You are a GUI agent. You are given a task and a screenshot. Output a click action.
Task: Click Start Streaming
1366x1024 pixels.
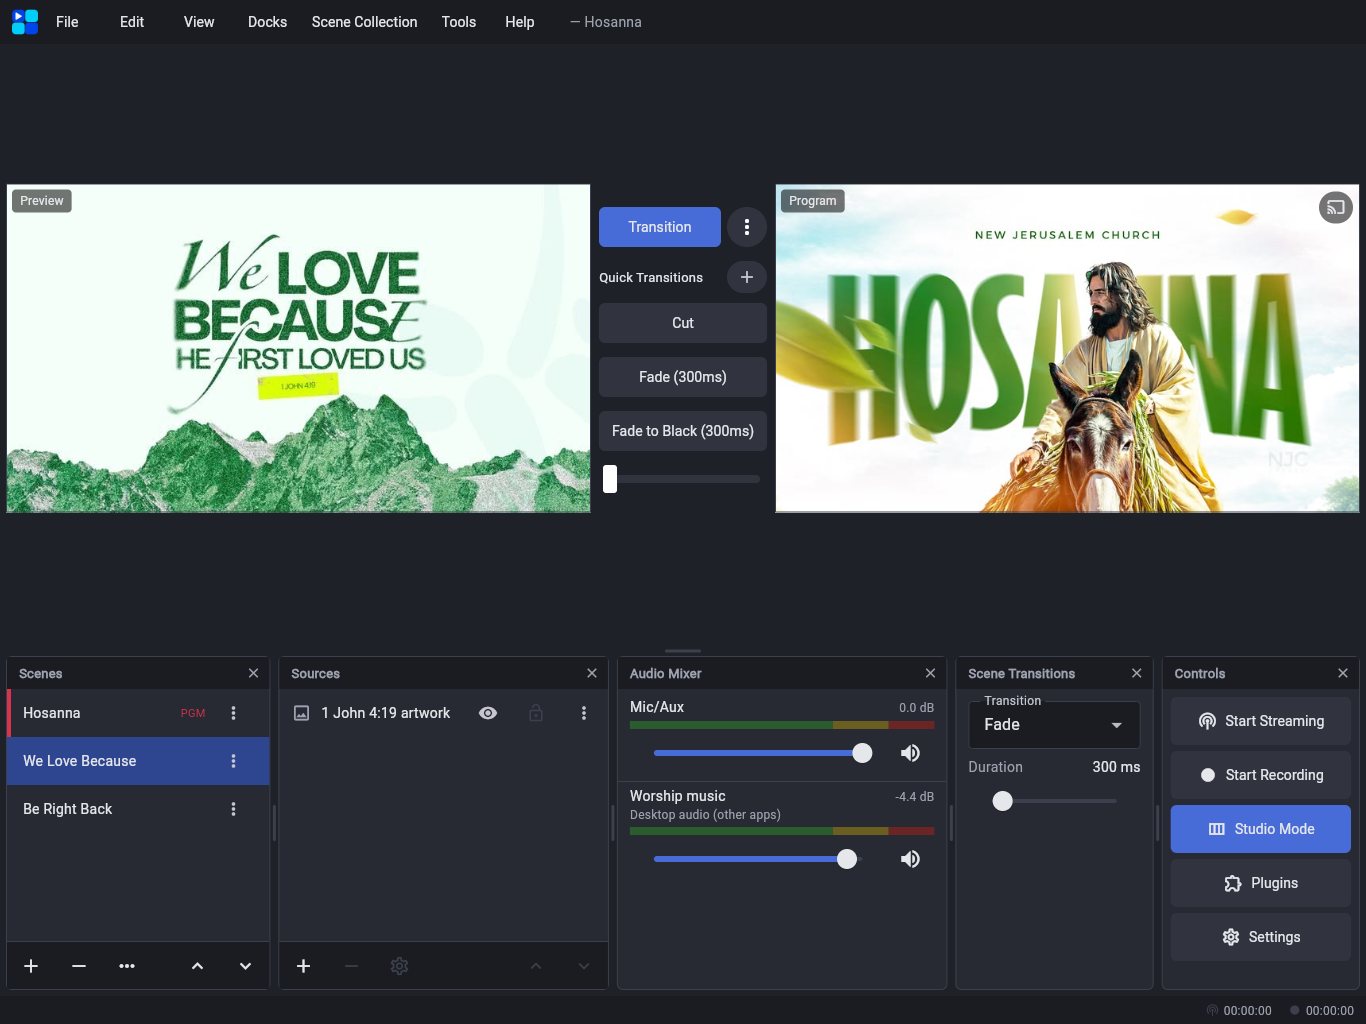point(1261,721)
